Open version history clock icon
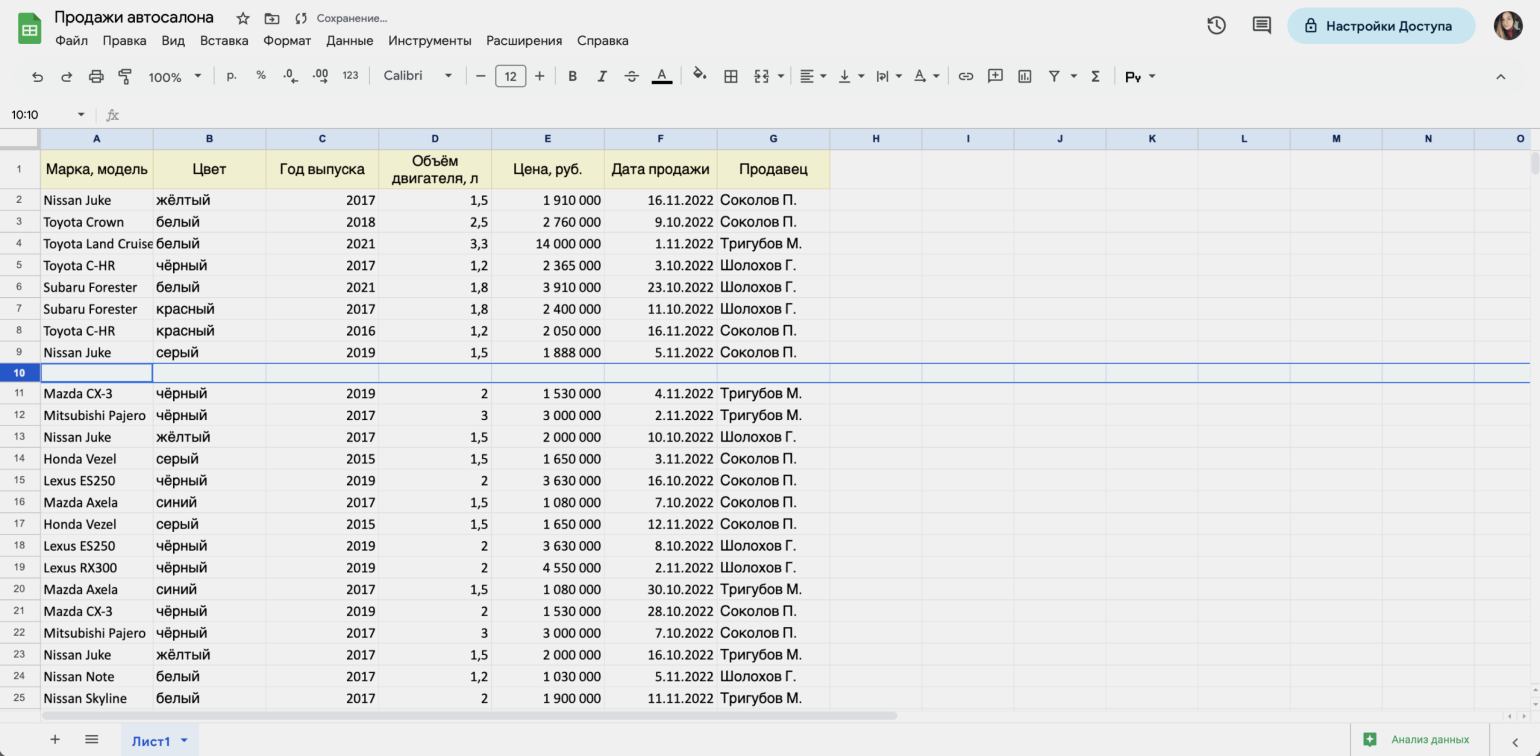Image resolution: width=1540 pixels, height=756 pixels. click(1216, 26)
